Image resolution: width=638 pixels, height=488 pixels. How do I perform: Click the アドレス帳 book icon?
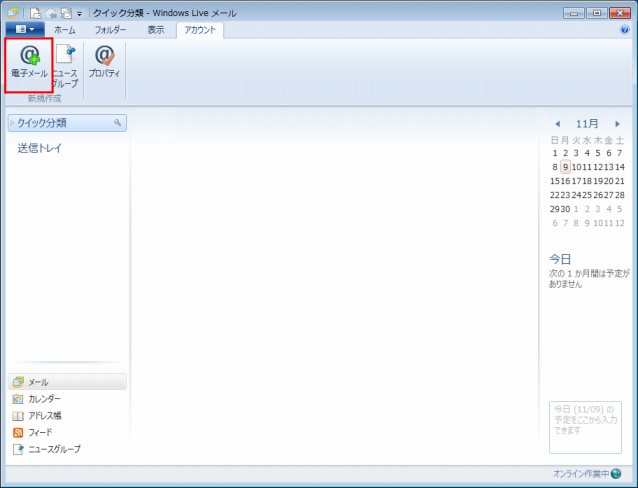pyautogui.click(x=18, y=416)
